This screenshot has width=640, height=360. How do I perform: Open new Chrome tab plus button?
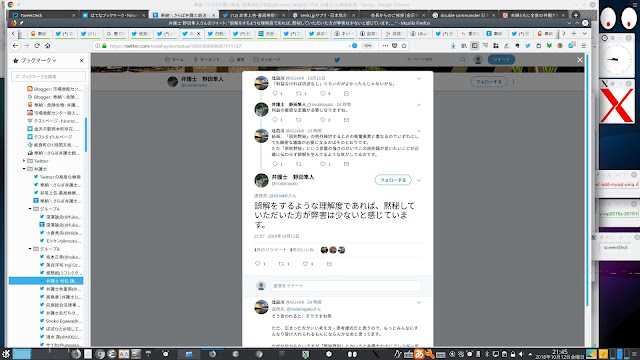click(x=576, y=15)
